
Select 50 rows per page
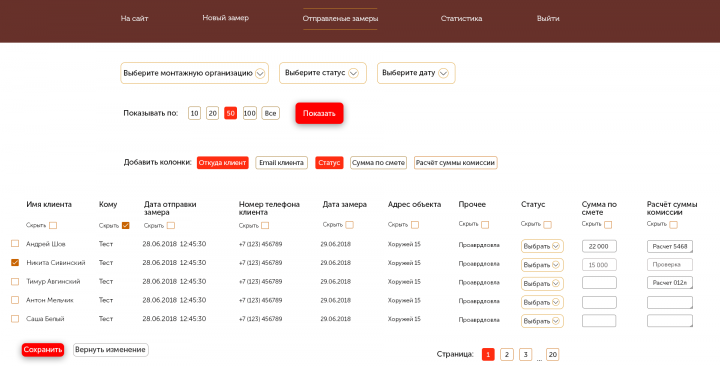231,113
